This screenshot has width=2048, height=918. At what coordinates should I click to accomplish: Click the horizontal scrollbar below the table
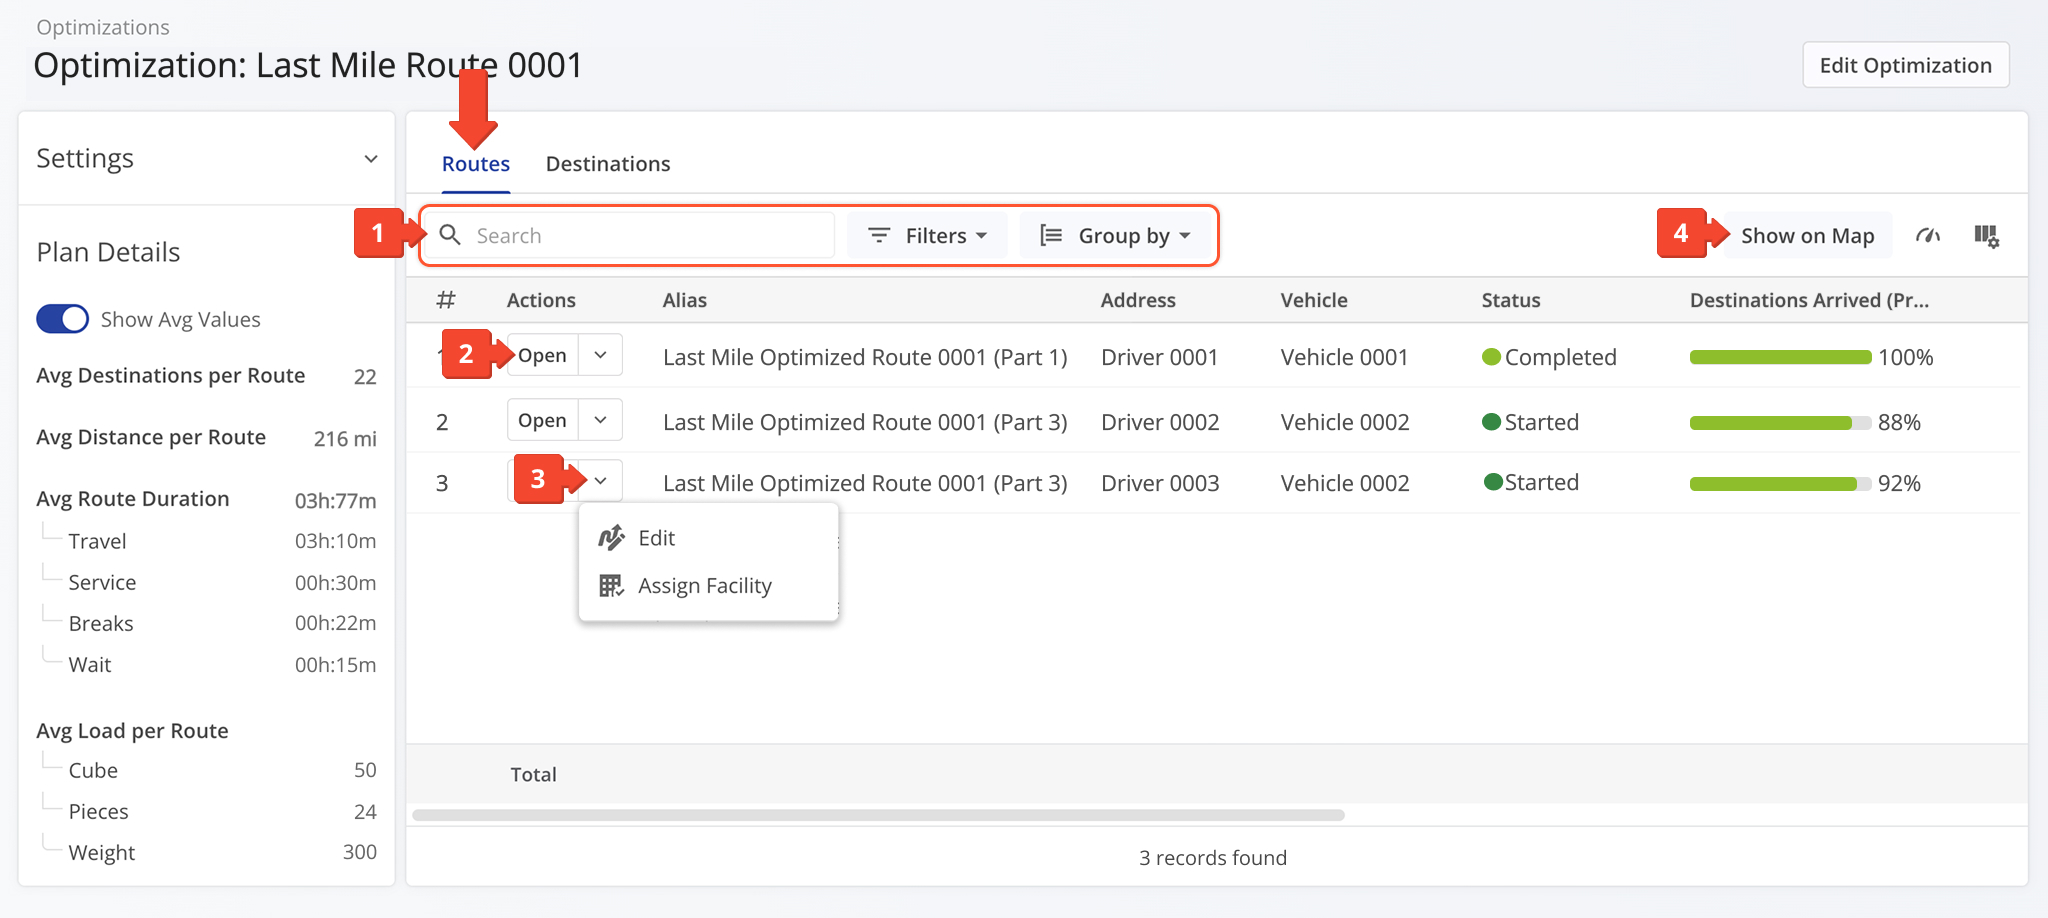878,815
